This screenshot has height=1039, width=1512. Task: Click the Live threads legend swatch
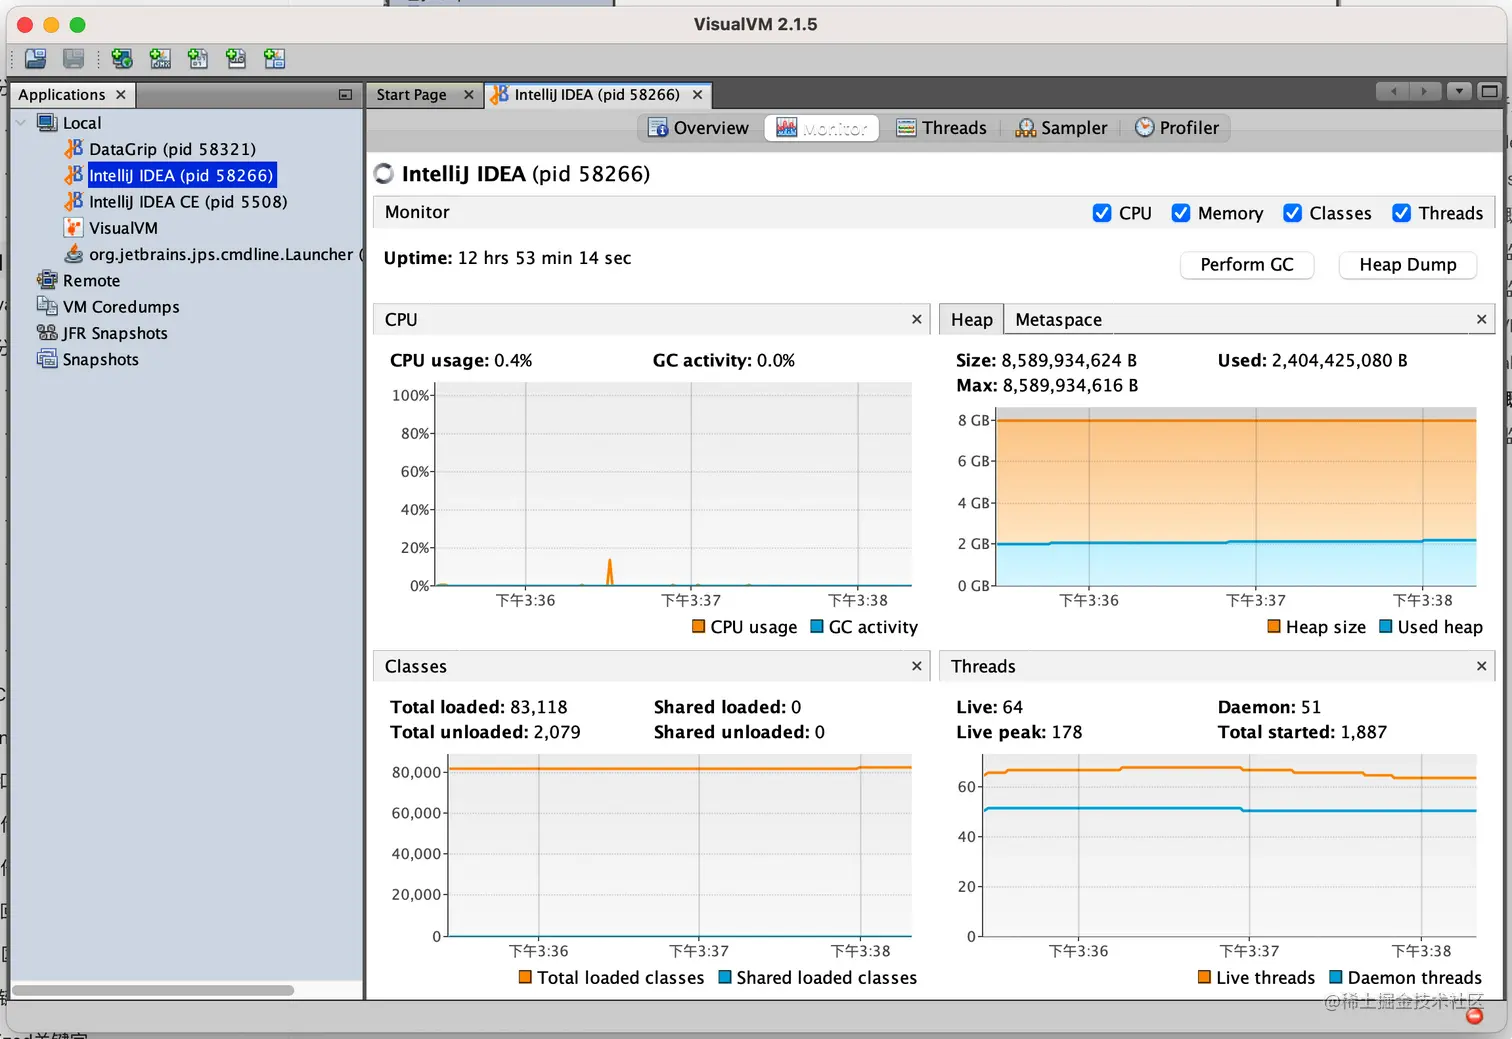pyautogui.click(x=1205, y=977)
